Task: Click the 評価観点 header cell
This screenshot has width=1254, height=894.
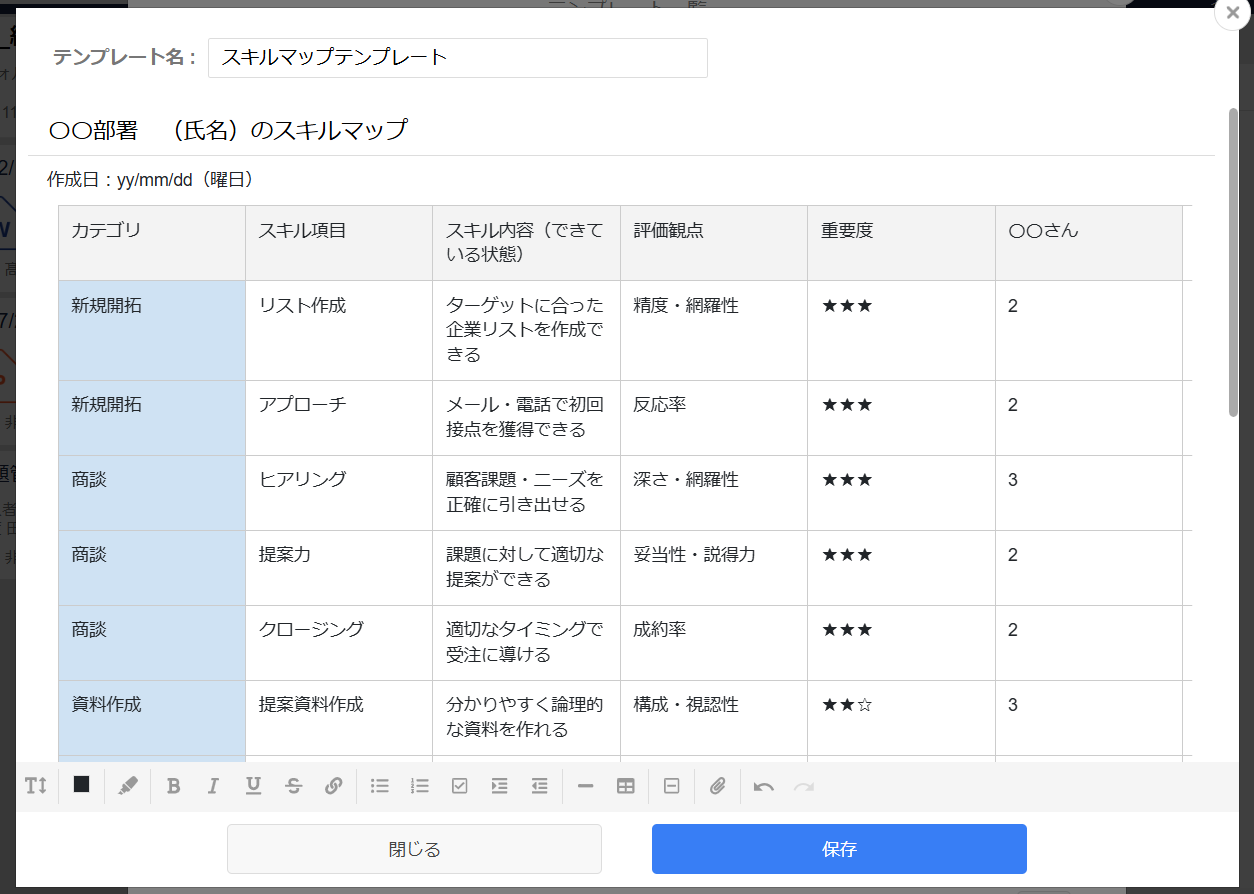Action: [x=714, y=243]
